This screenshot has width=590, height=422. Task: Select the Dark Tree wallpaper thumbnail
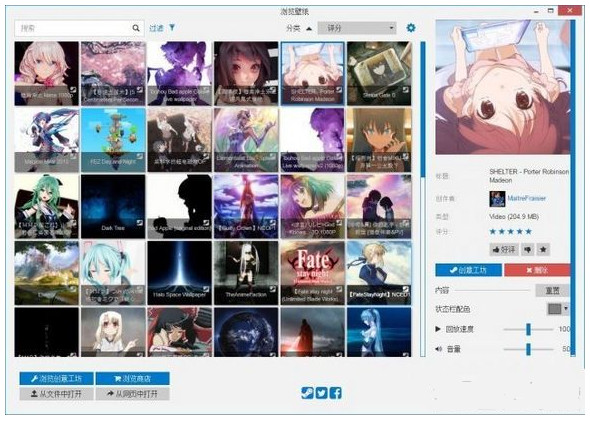tap(113, 206)
